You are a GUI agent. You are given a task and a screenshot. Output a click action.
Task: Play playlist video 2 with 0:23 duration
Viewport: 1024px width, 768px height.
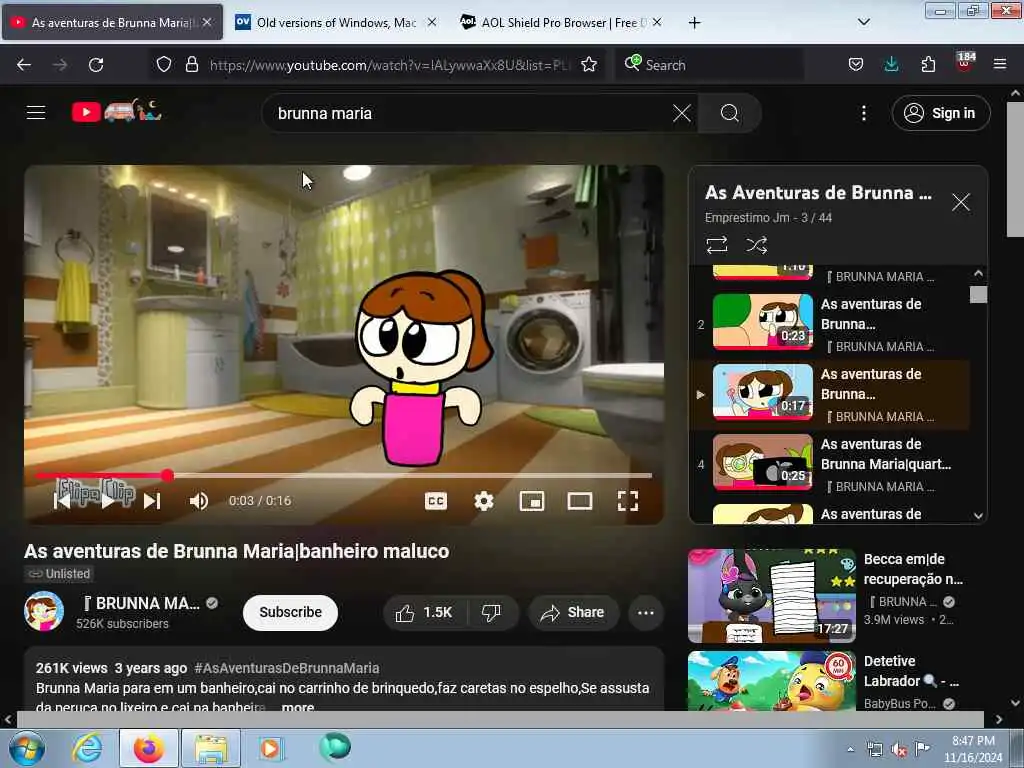pyautogui.click(x=763, y=321)
